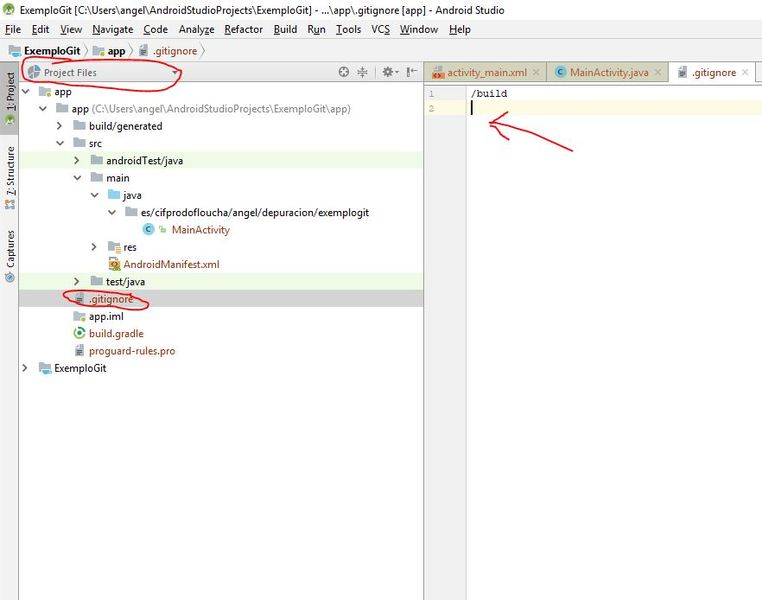762x600 pixels.
Task: Toggle the 1: Project tool window
Action: [10, 99]
